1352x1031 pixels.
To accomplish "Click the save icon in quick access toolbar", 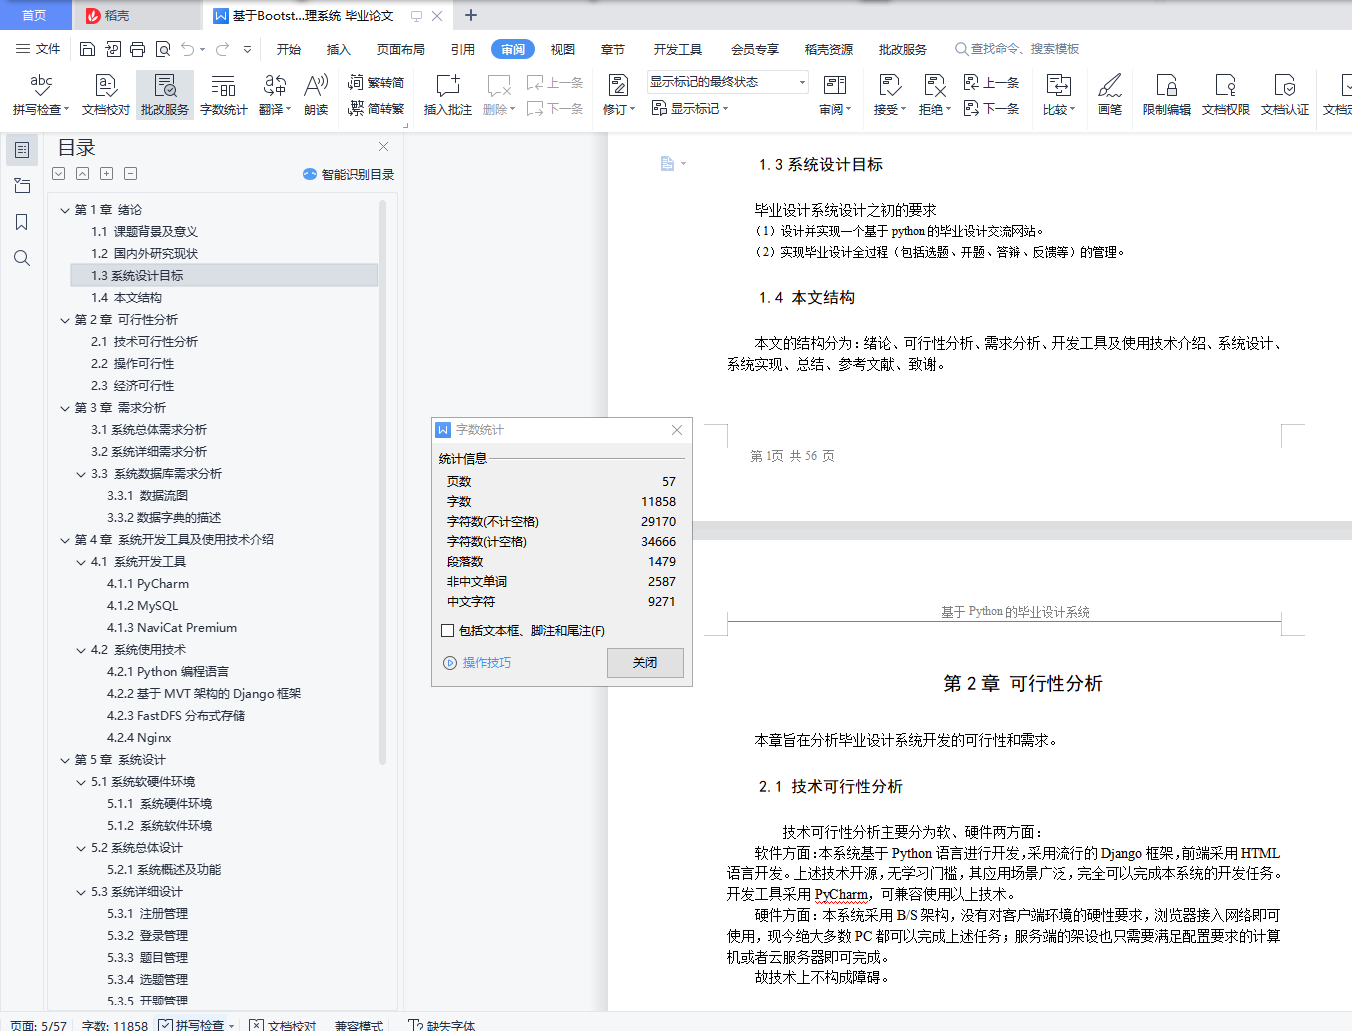I will coord(87,49).
